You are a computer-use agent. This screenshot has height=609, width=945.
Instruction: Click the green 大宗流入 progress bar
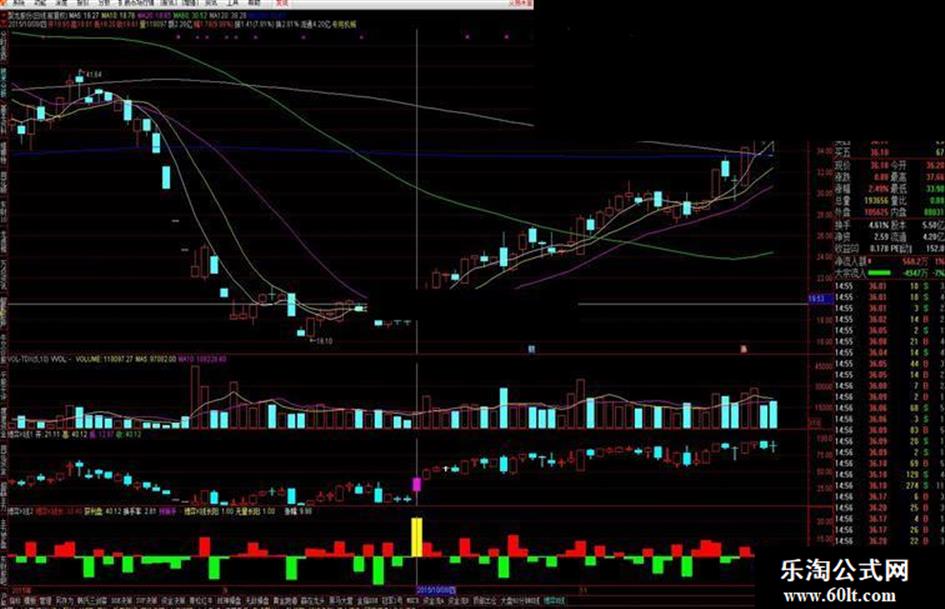[879, 273]
